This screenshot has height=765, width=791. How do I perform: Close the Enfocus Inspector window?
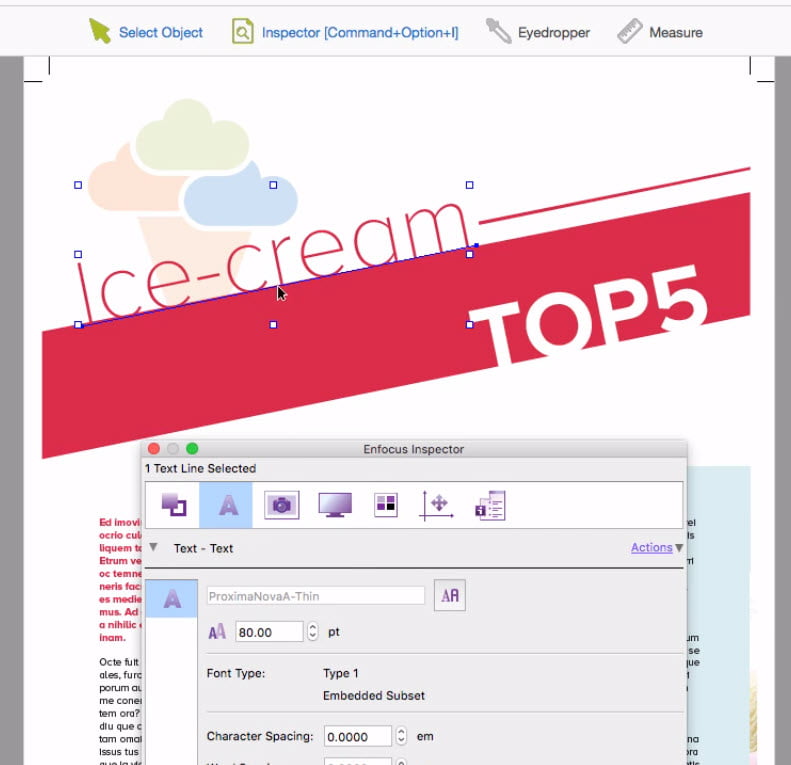click(154, 449)
